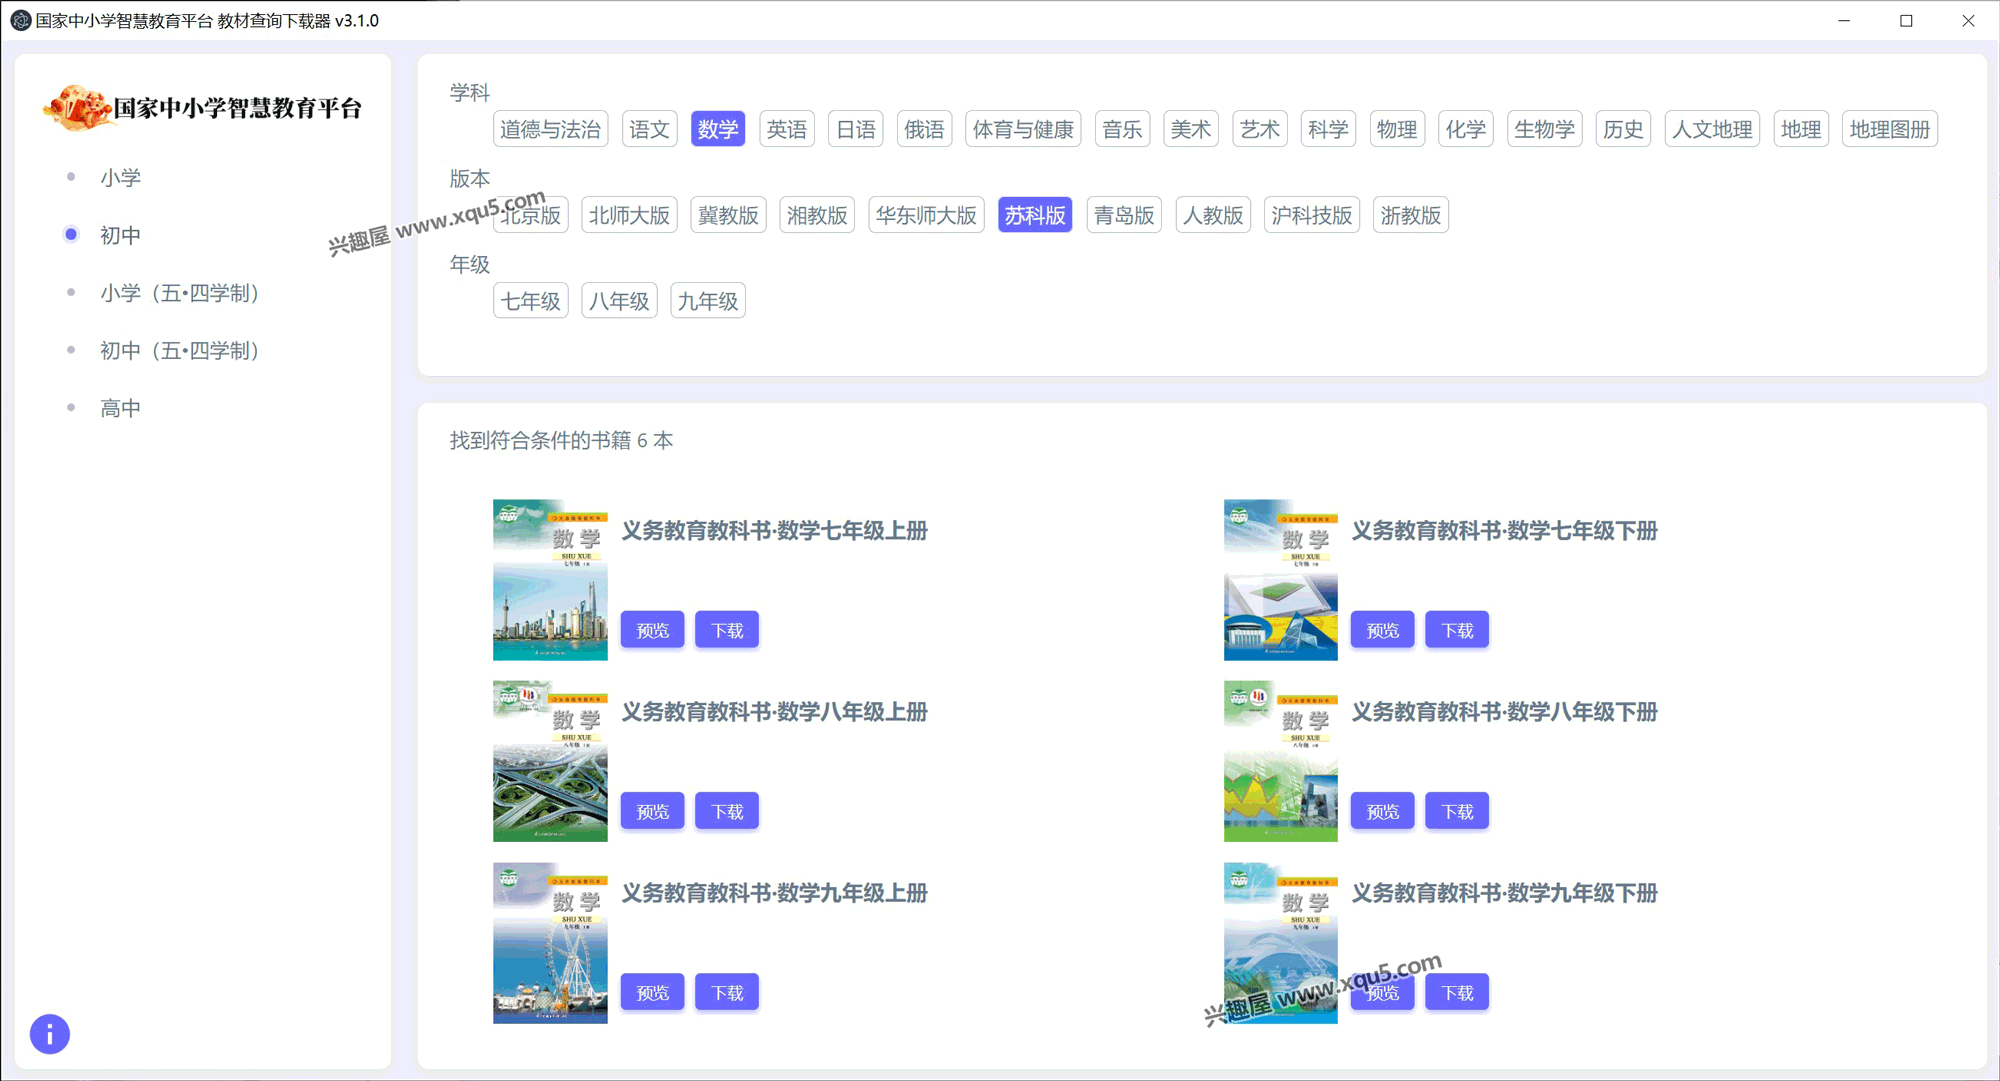Maximize the application window
Viewport: 2000px width, 1081px height.
(1906, 20)
